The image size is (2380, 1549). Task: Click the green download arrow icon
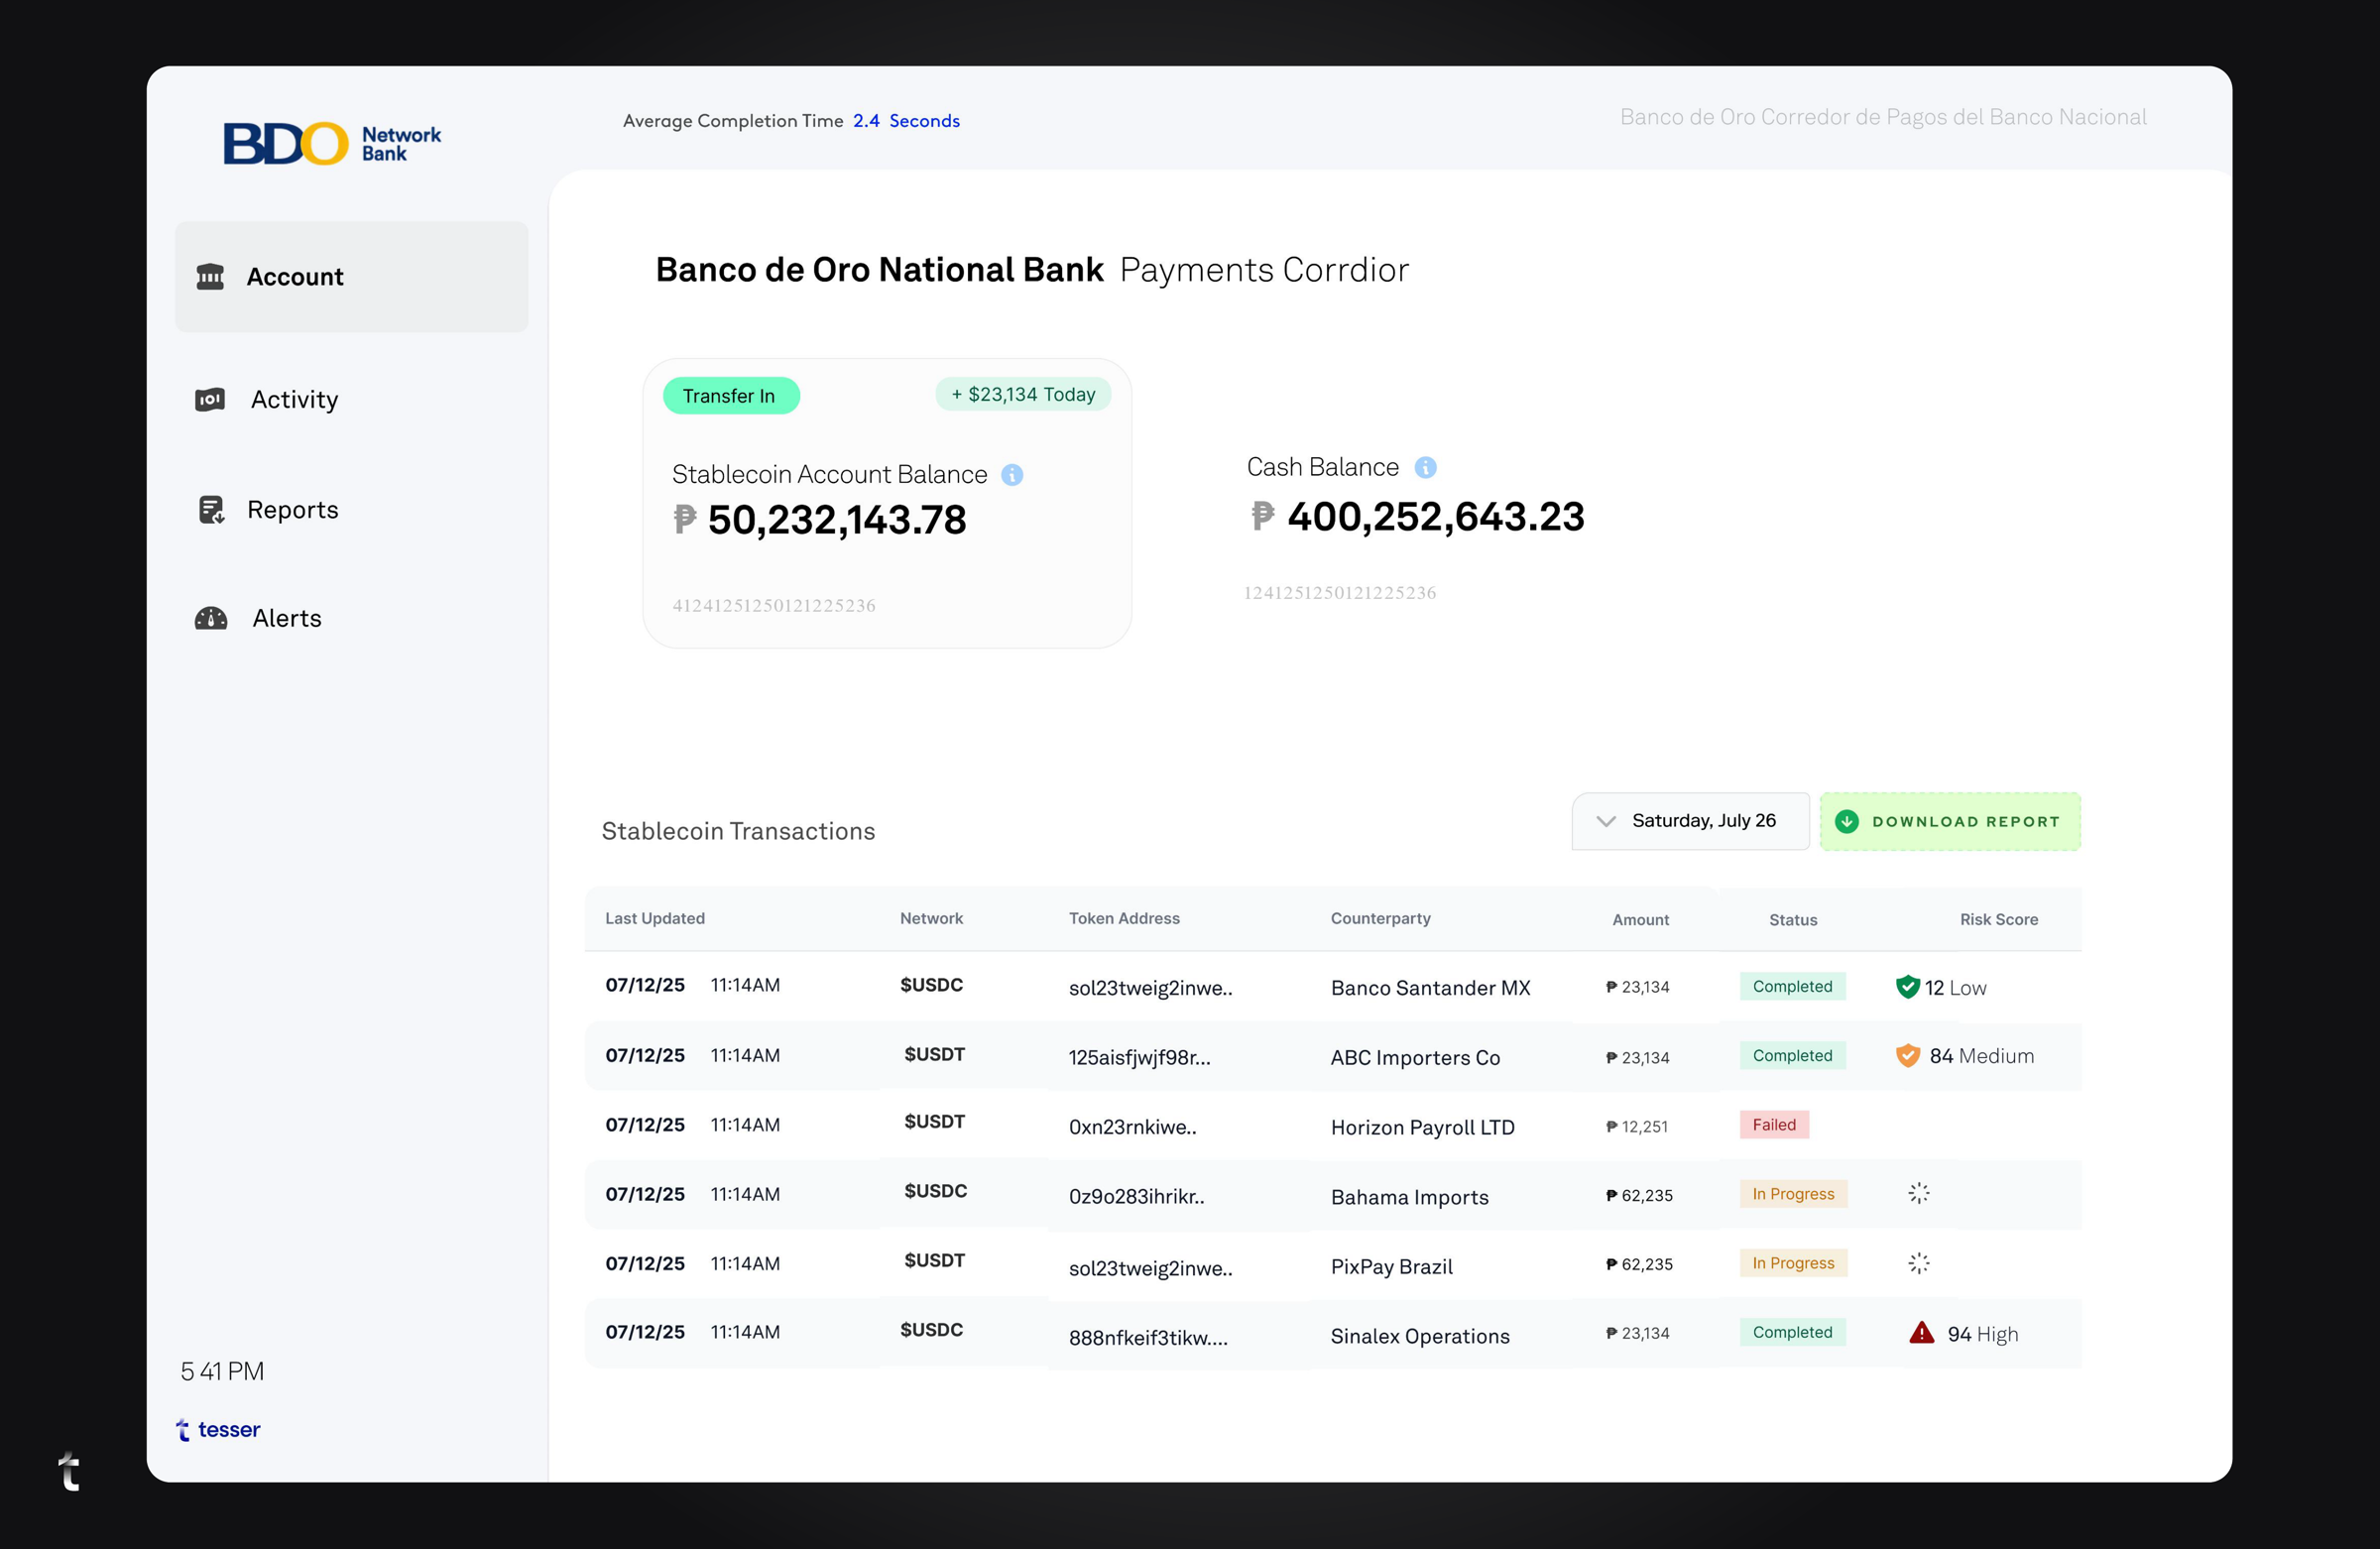coord(1847,822)
